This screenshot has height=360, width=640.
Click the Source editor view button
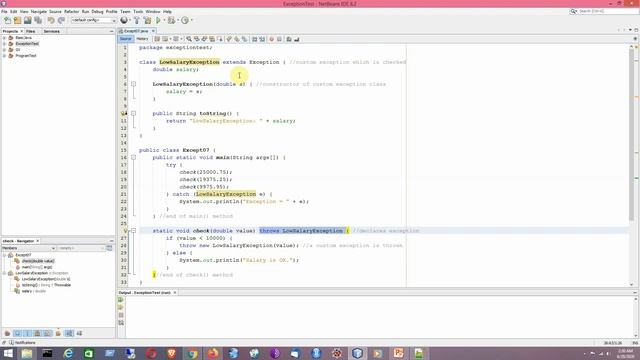[126, 39]
